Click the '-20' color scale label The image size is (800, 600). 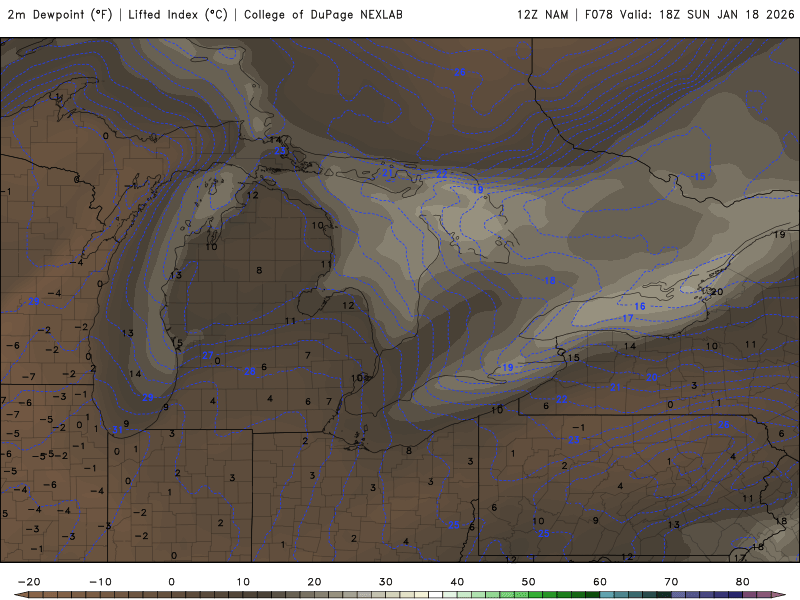click(29, 582)
